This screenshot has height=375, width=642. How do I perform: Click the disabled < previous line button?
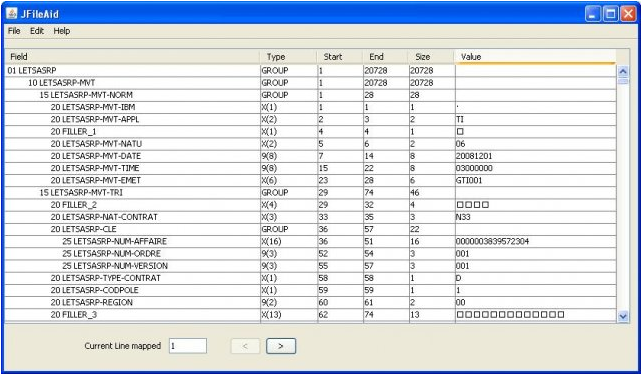click(245, 346)
